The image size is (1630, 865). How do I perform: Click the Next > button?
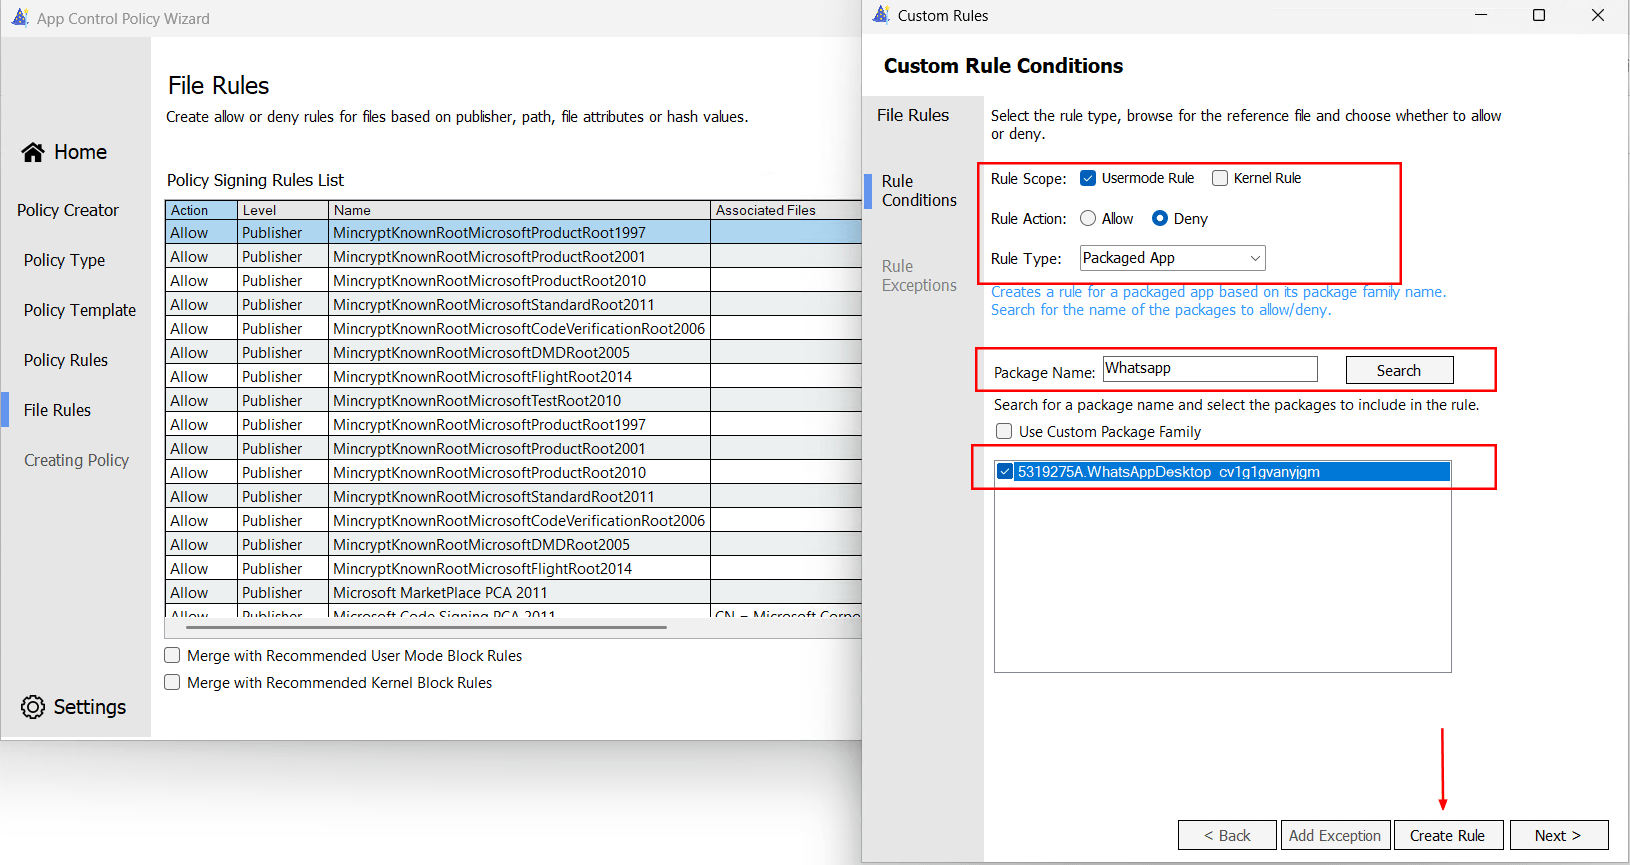pos(1558,835)
